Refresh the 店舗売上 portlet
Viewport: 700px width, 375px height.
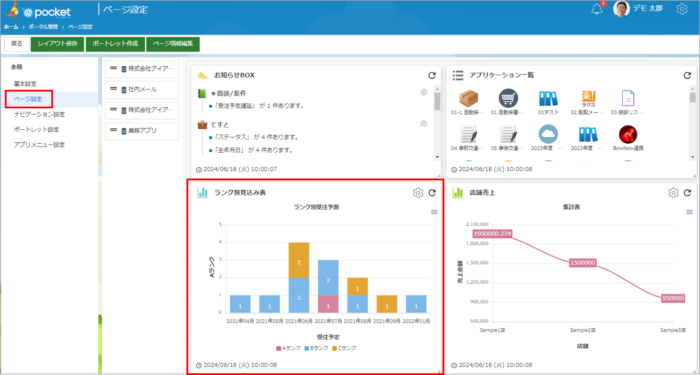[x=687, y=193]
